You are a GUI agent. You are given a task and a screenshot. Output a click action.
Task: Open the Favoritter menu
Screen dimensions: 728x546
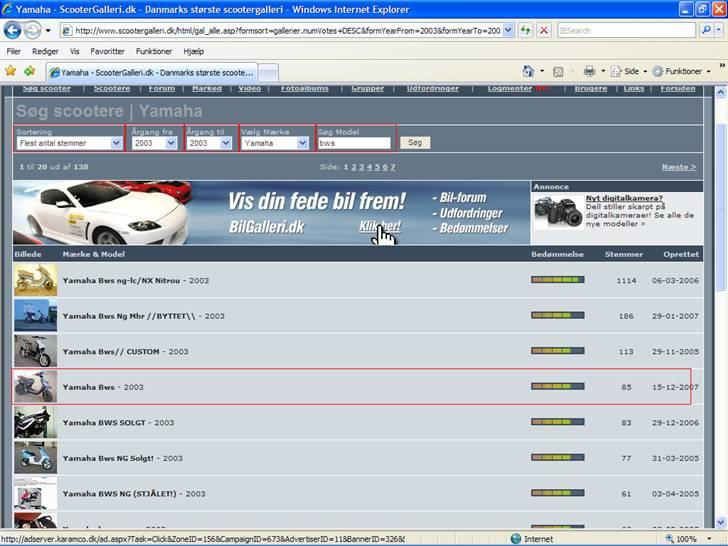click(108, 51)
